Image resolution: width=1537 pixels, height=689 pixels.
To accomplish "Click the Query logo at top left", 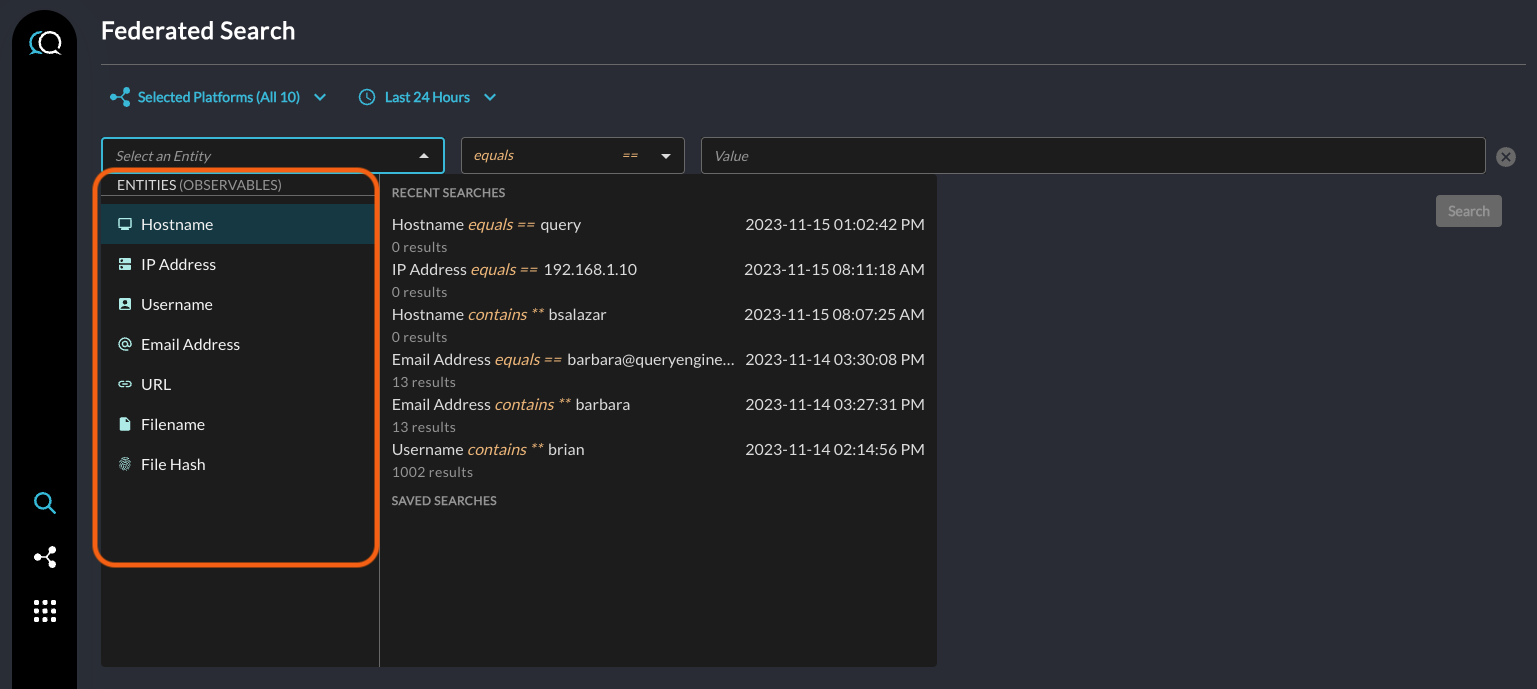I will (x=45, y=43).
